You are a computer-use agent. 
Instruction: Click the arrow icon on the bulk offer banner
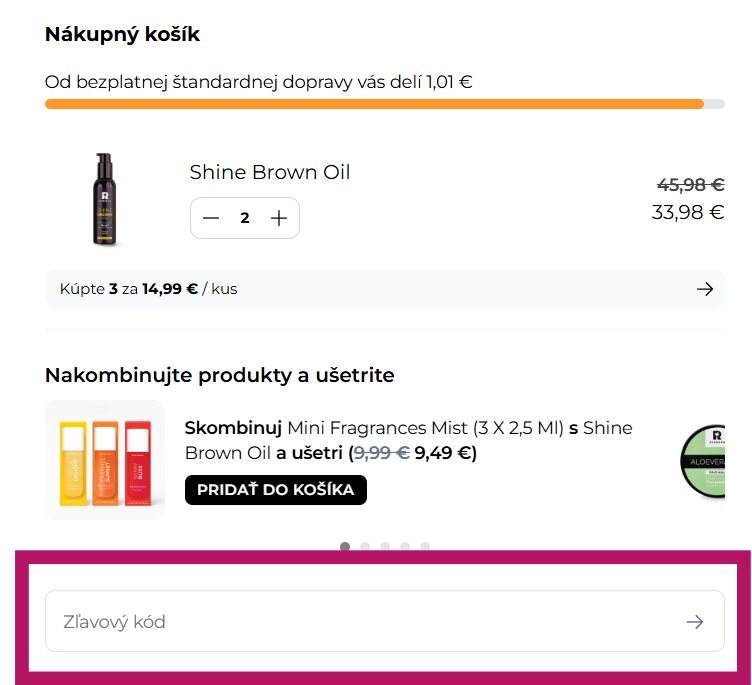(705, 289)
